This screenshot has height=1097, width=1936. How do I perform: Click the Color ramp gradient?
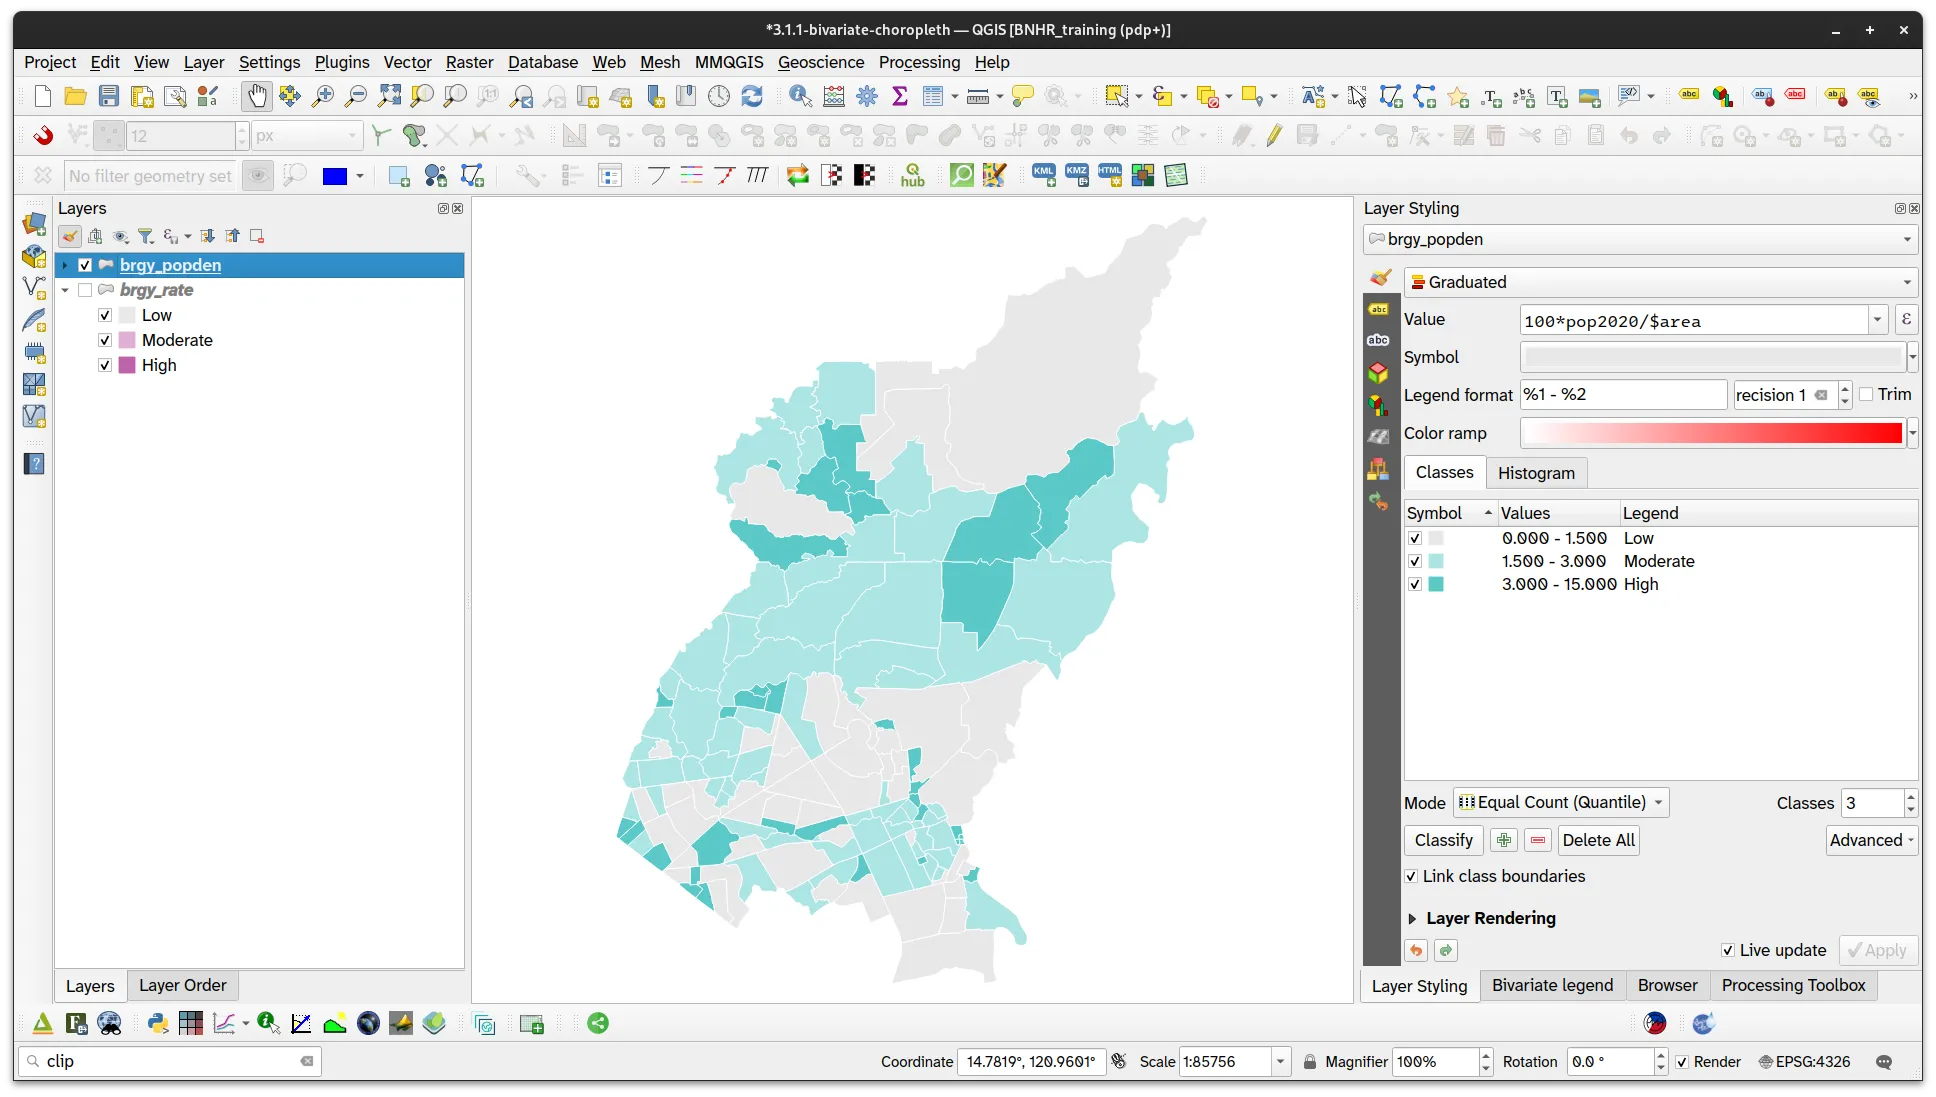point(1710,433)
